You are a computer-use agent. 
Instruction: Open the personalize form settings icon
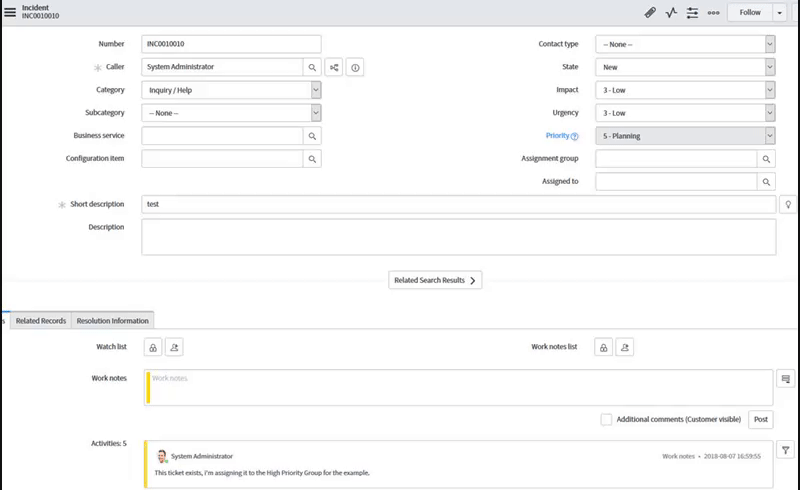pyautogui.click(x=692, y=13)
